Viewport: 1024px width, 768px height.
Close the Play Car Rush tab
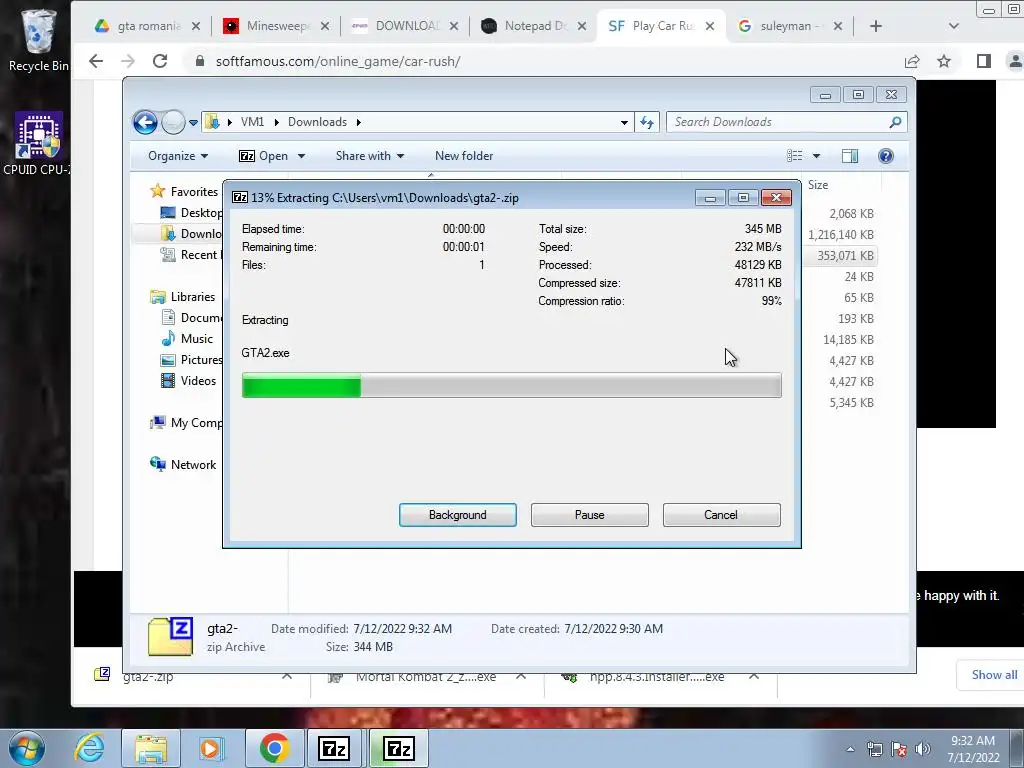710,26
